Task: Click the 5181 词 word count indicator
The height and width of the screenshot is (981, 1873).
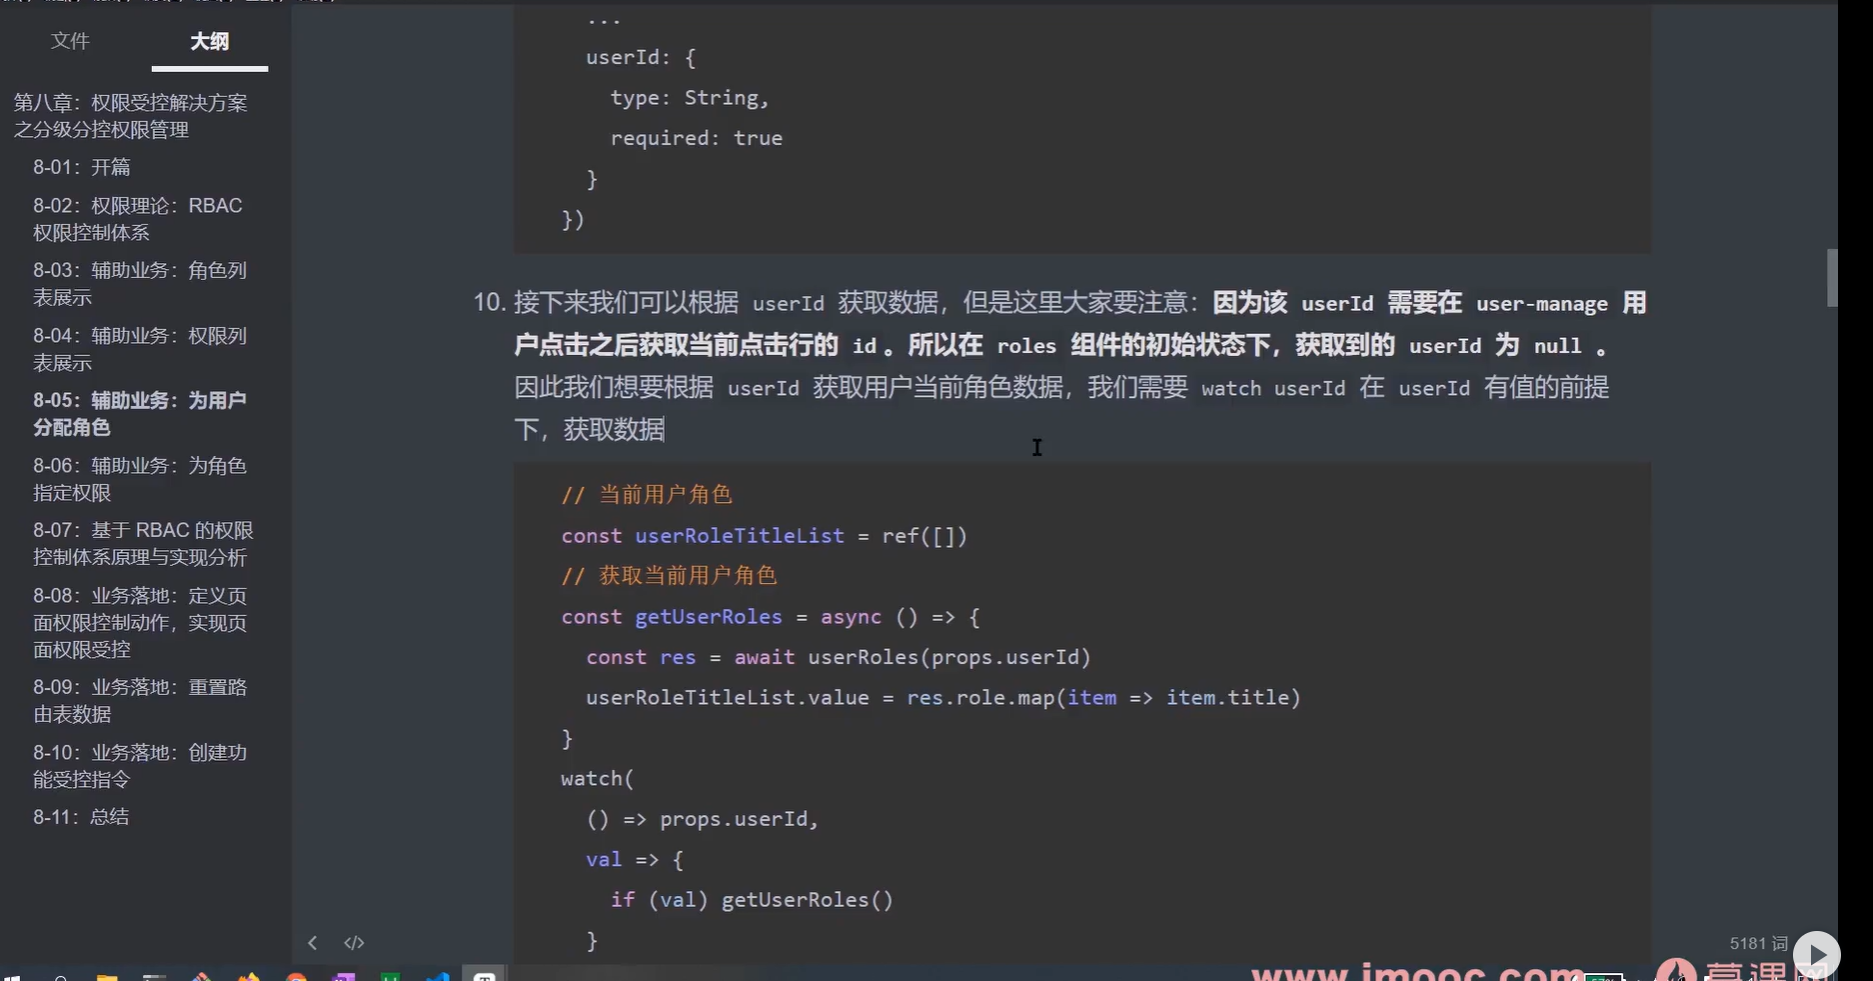Action: pyautogui.click(x=1757, y=942)
